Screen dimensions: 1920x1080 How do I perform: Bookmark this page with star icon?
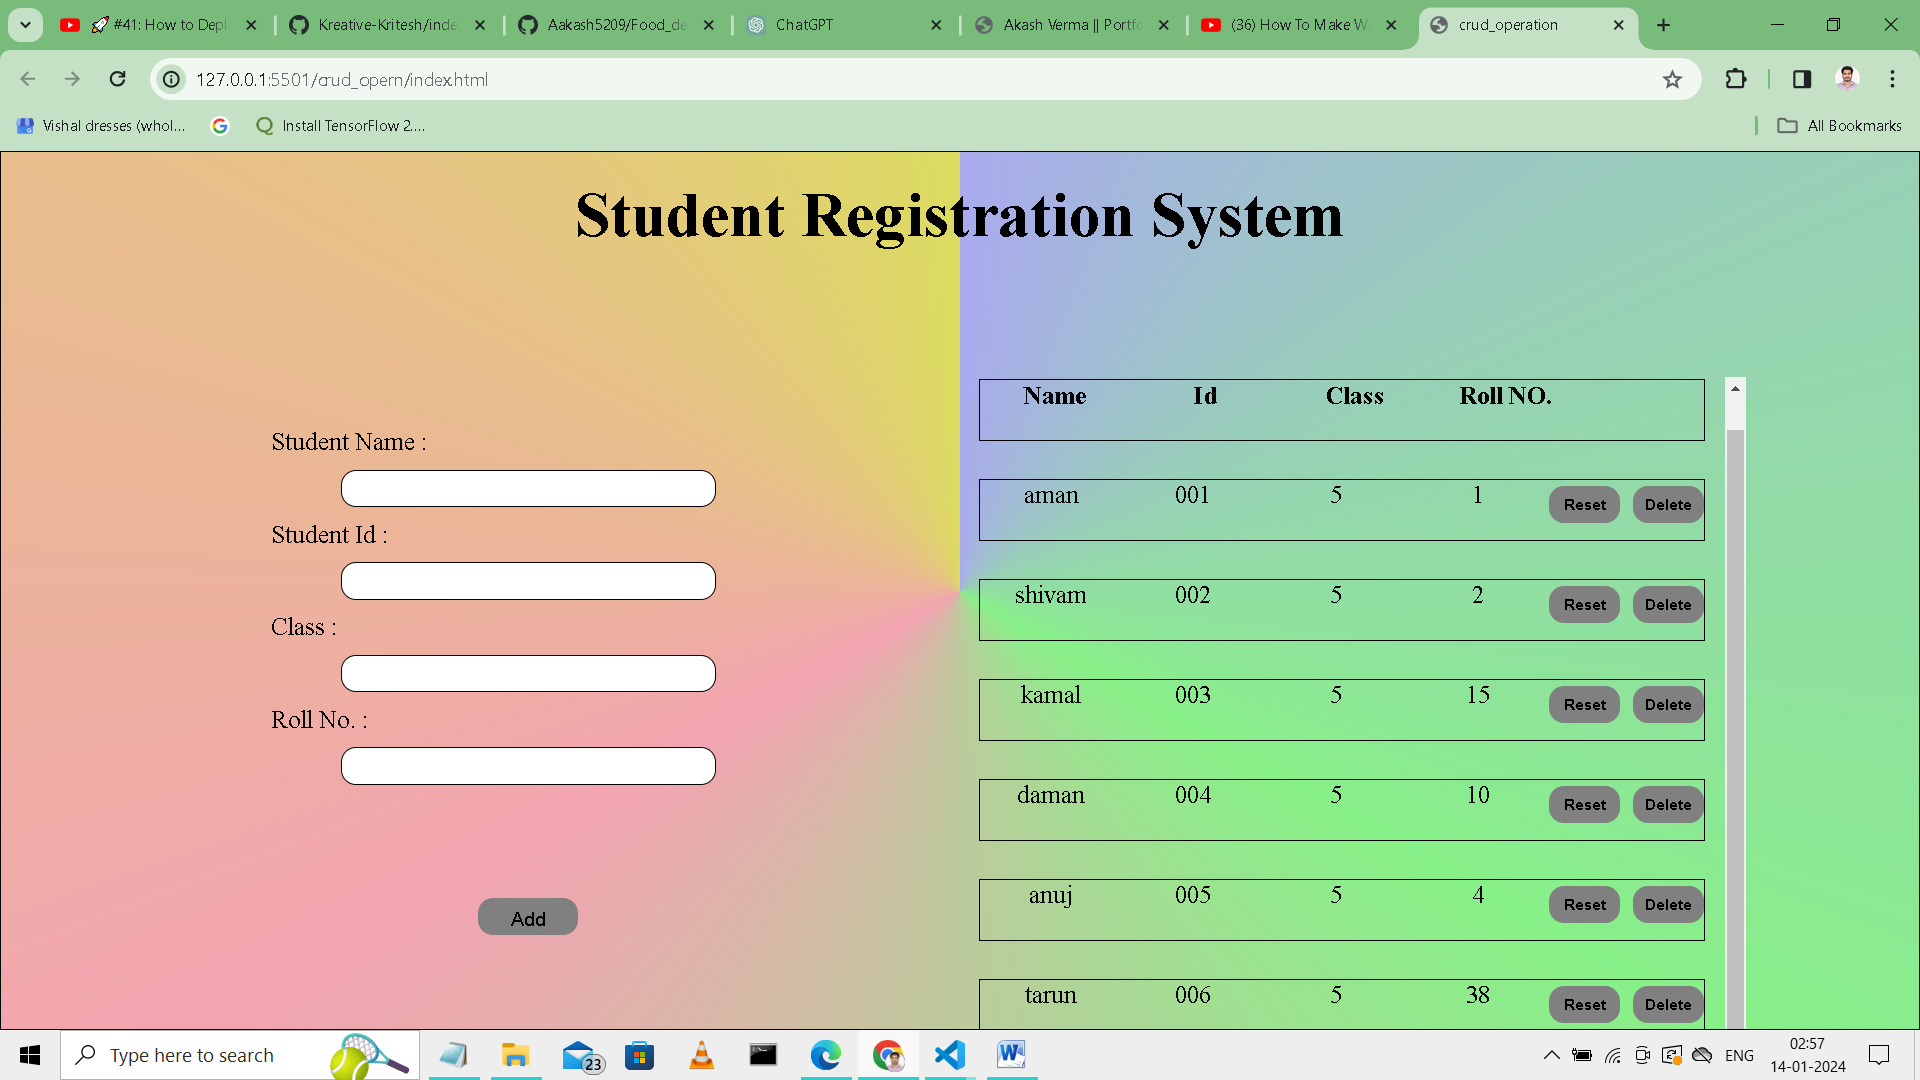click(x=1672, y=79)
